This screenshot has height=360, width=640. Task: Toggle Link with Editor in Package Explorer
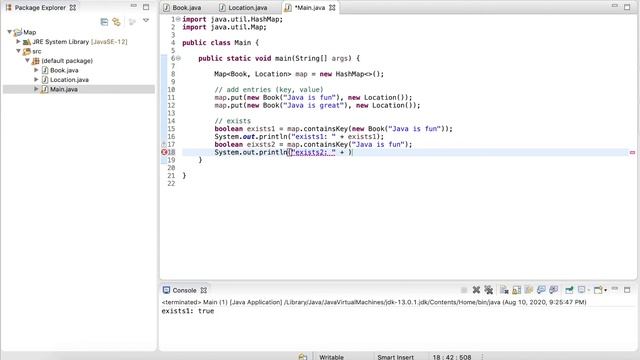[x=117, y=22]
